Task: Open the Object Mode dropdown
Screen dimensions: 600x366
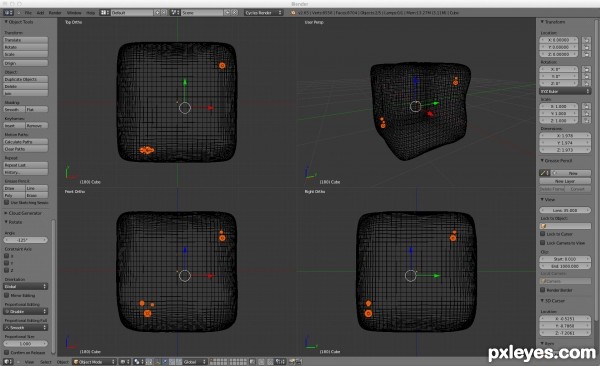Action: pyautogui.click(x=94, y=361)
